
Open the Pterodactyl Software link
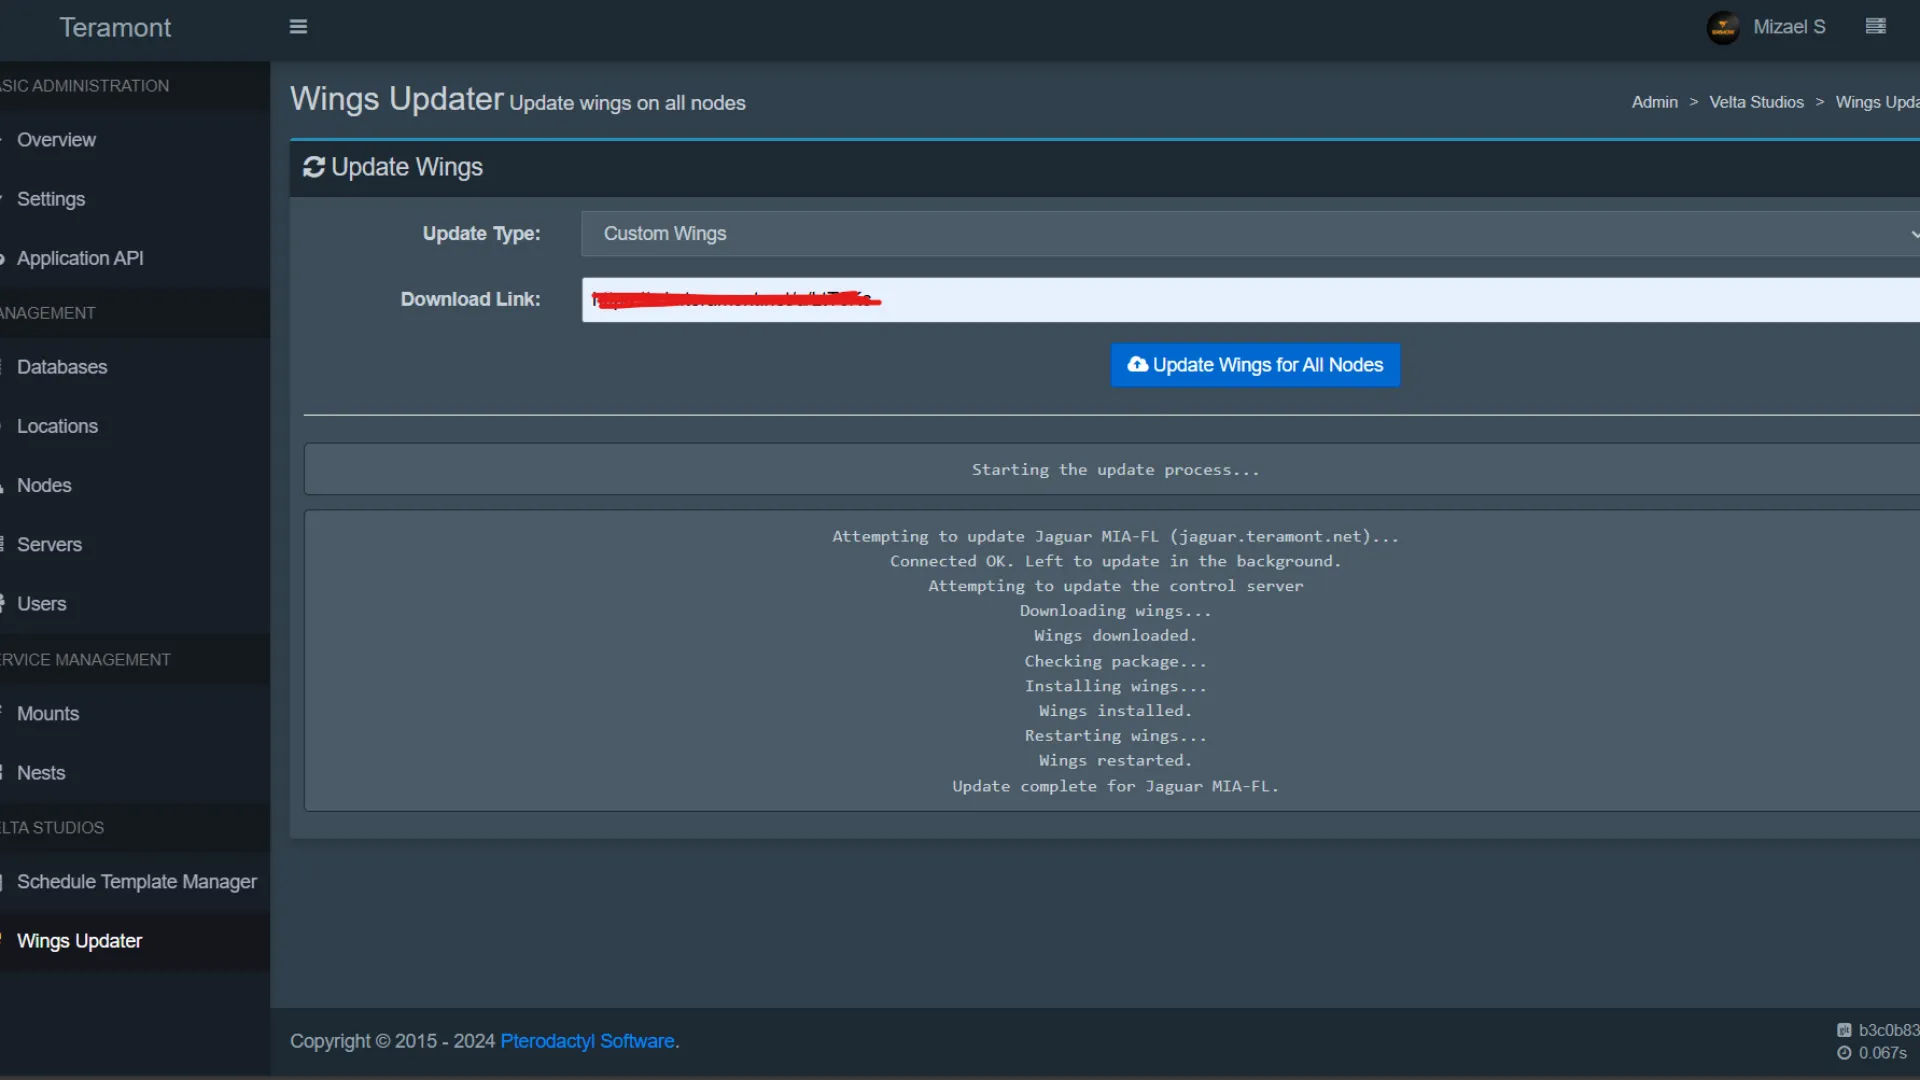tap(587, 1041)
